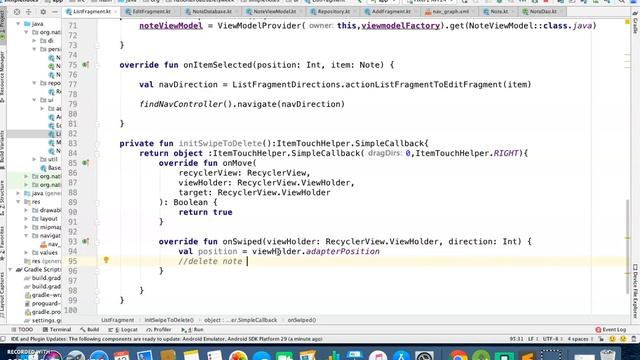640x360 pixels.
Task: Expand the drawable folder
Action: pyautogui.click(x=26, y=210)
